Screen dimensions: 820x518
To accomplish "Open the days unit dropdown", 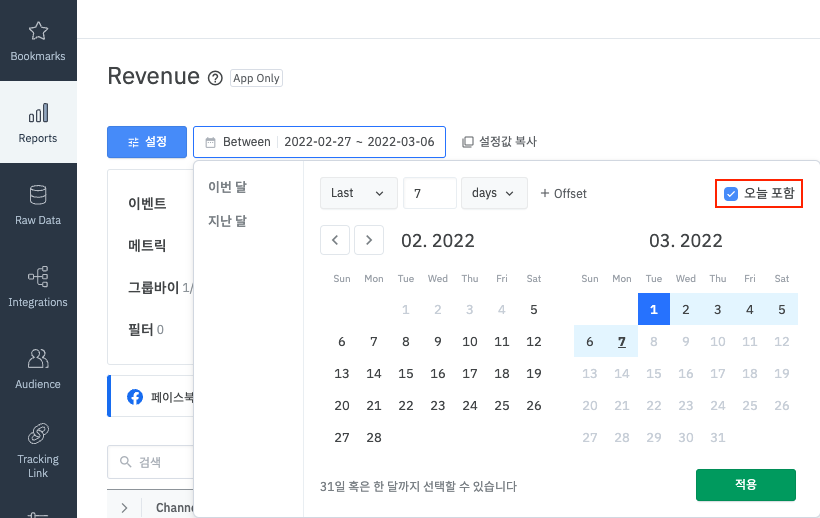I will pos(494,193).
